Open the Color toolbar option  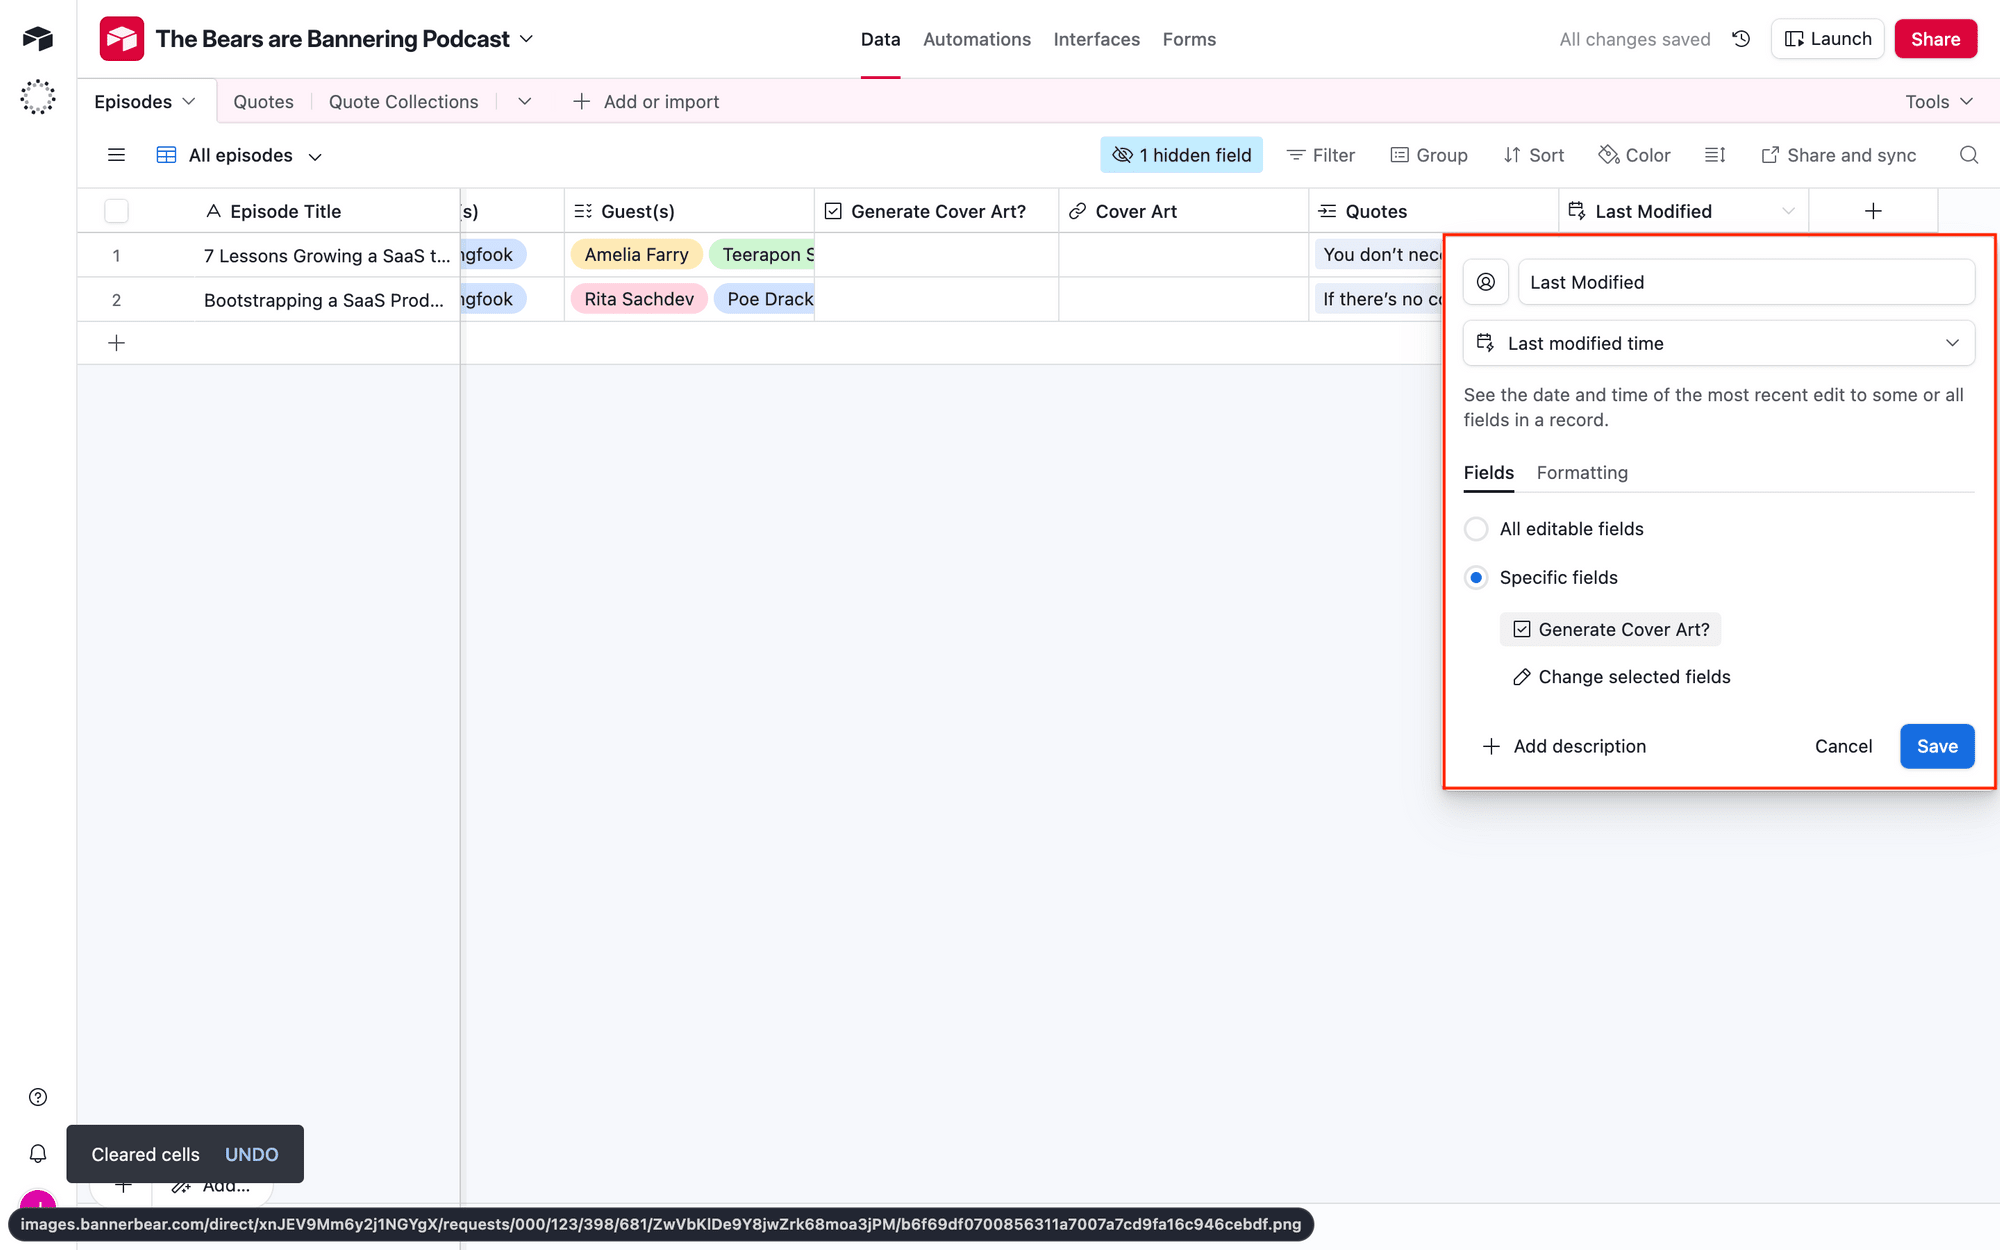tap(1634, 155)
